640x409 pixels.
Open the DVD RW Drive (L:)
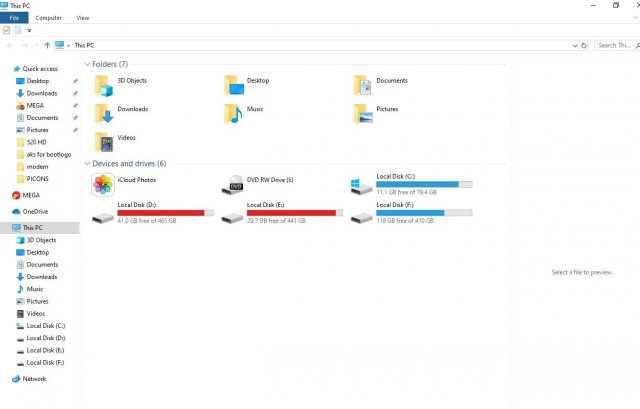click(233, 185)
